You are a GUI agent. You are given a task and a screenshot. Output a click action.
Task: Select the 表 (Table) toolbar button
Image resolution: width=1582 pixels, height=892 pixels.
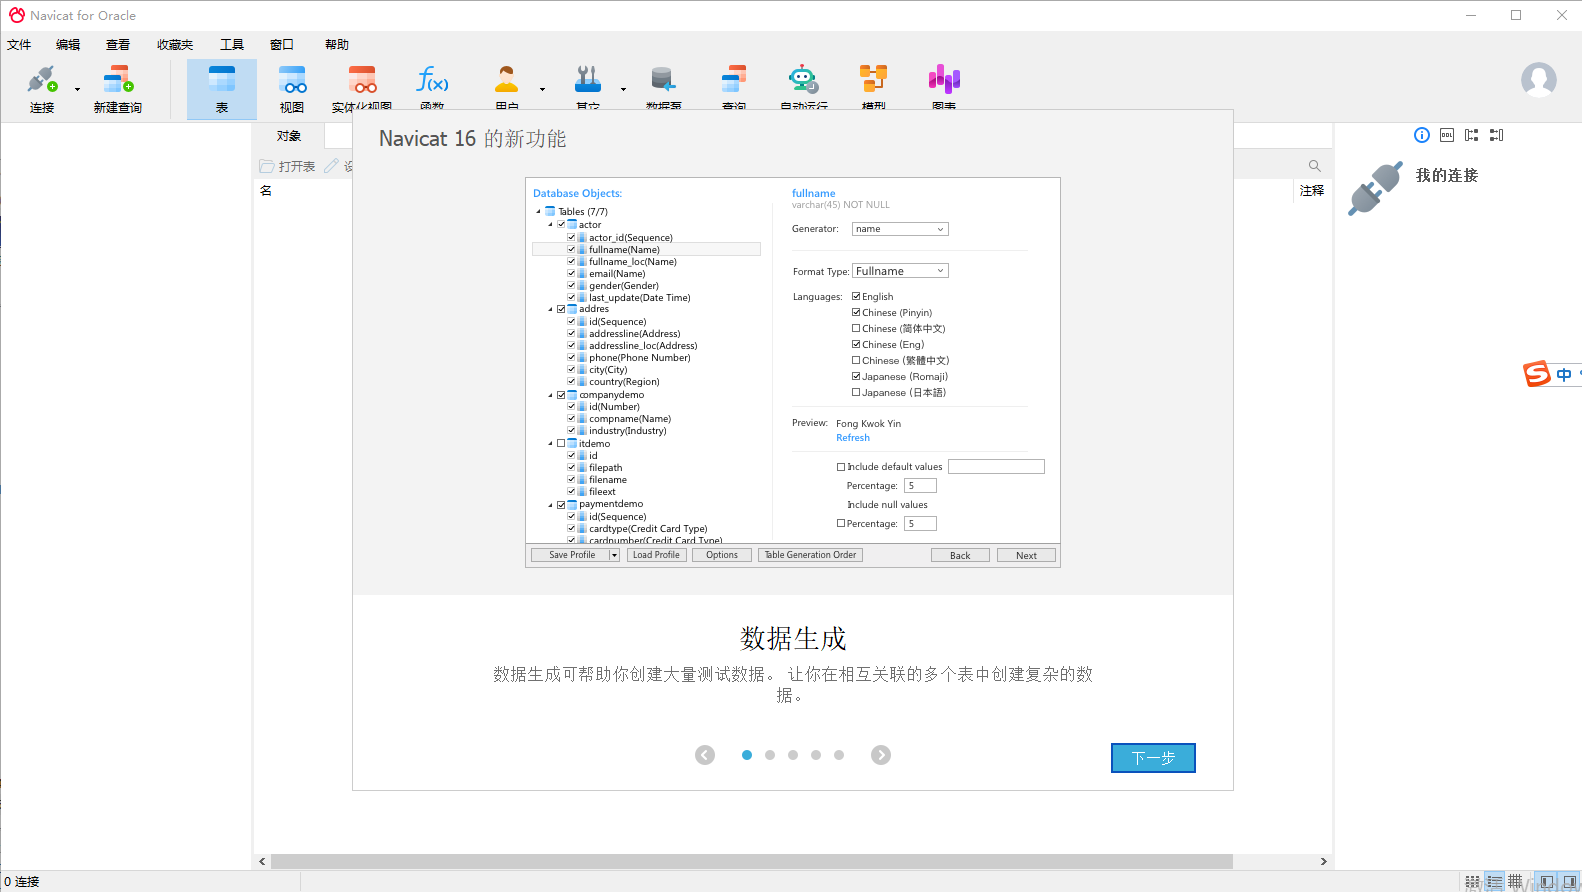[x=222, y=89]
